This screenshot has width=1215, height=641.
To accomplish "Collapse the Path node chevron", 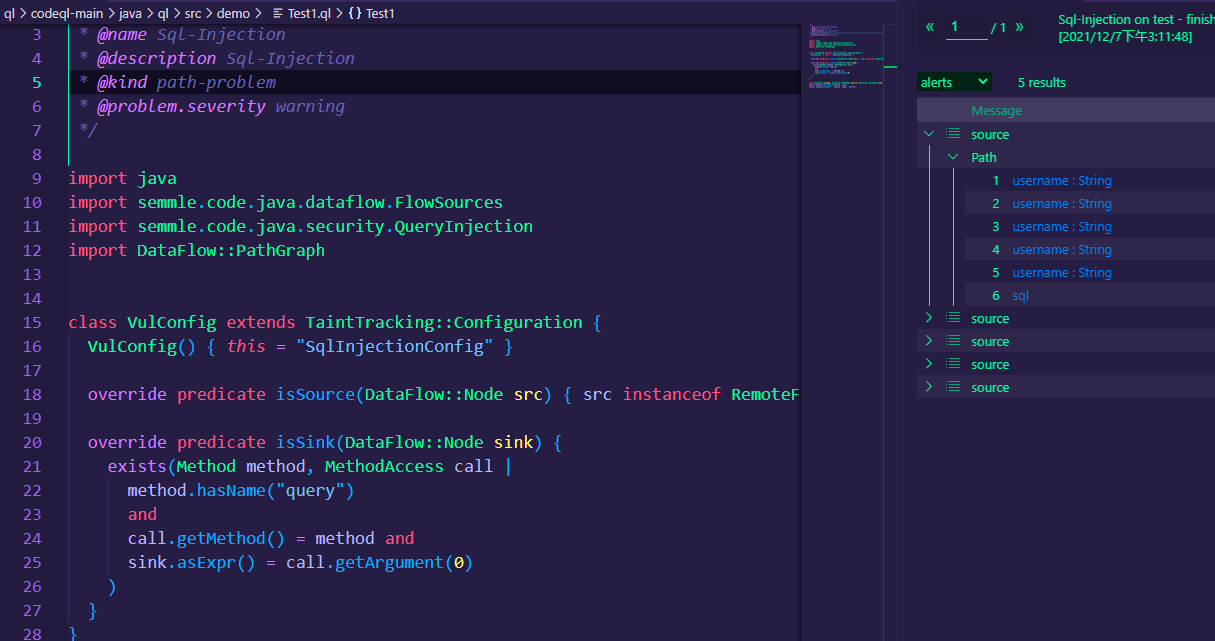I will [x=952, y=157].
